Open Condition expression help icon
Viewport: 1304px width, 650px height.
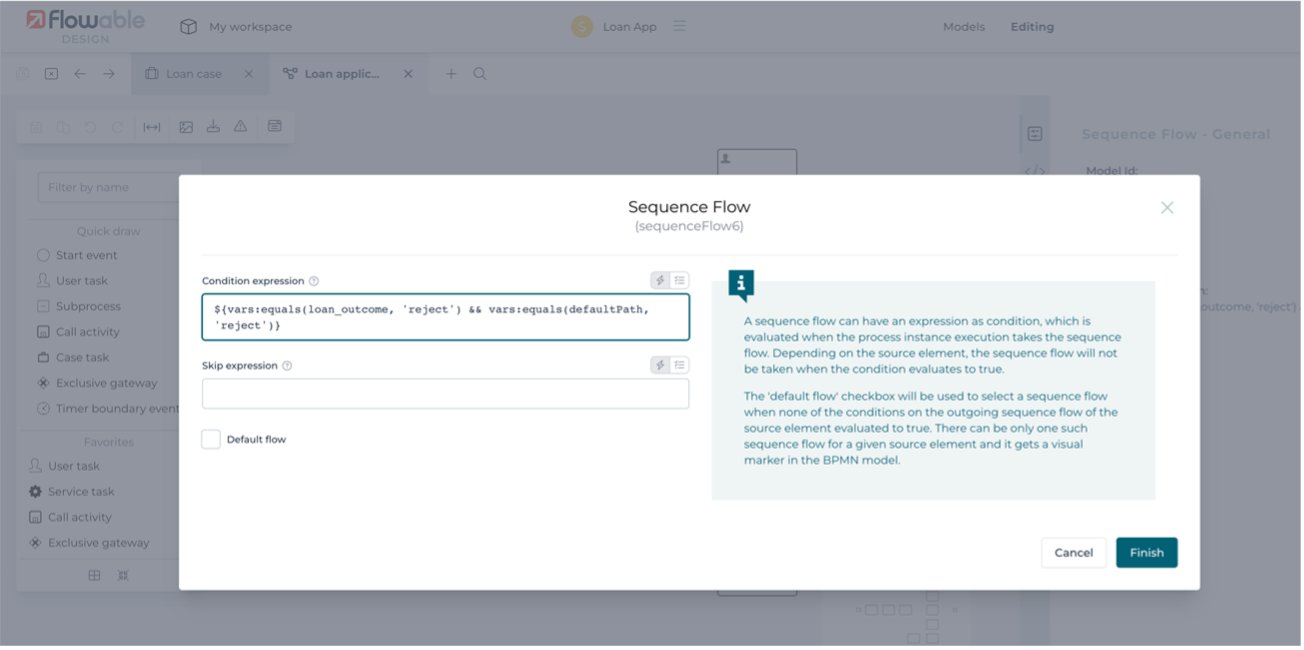[314, 282]
